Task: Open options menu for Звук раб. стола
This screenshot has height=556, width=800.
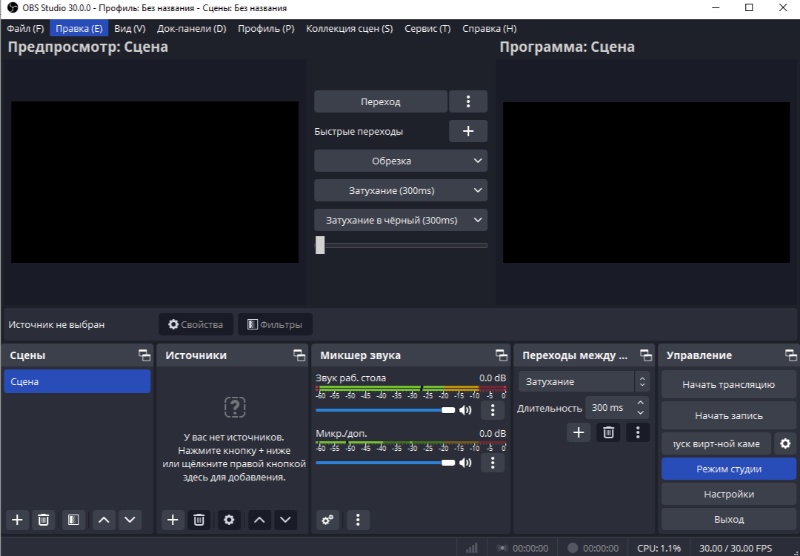Action: pyautogui.click(x=492, y=410)
